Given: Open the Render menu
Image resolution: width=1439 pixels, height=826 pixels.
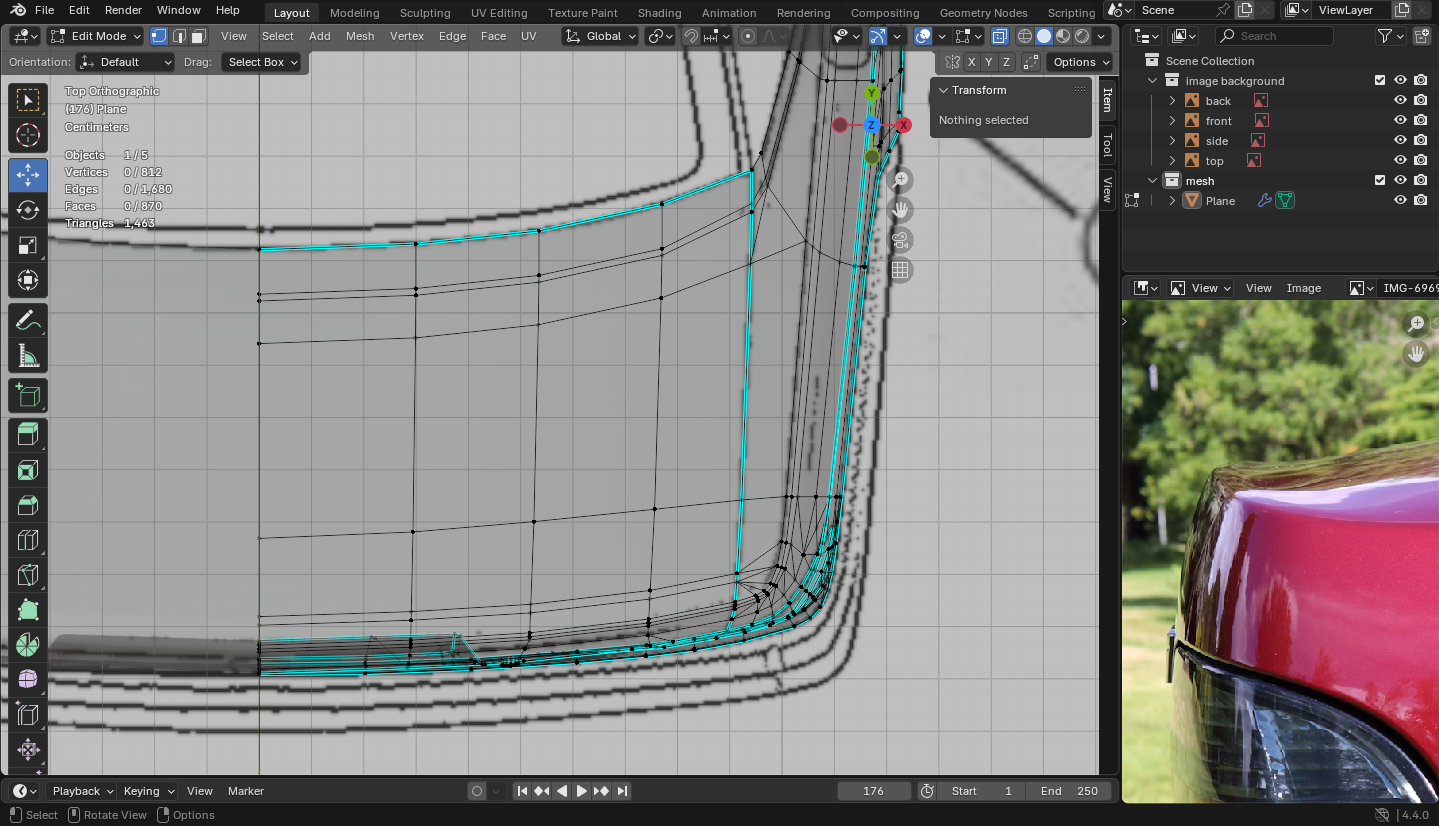Looking at the screenshot, I should coord(123,10).
